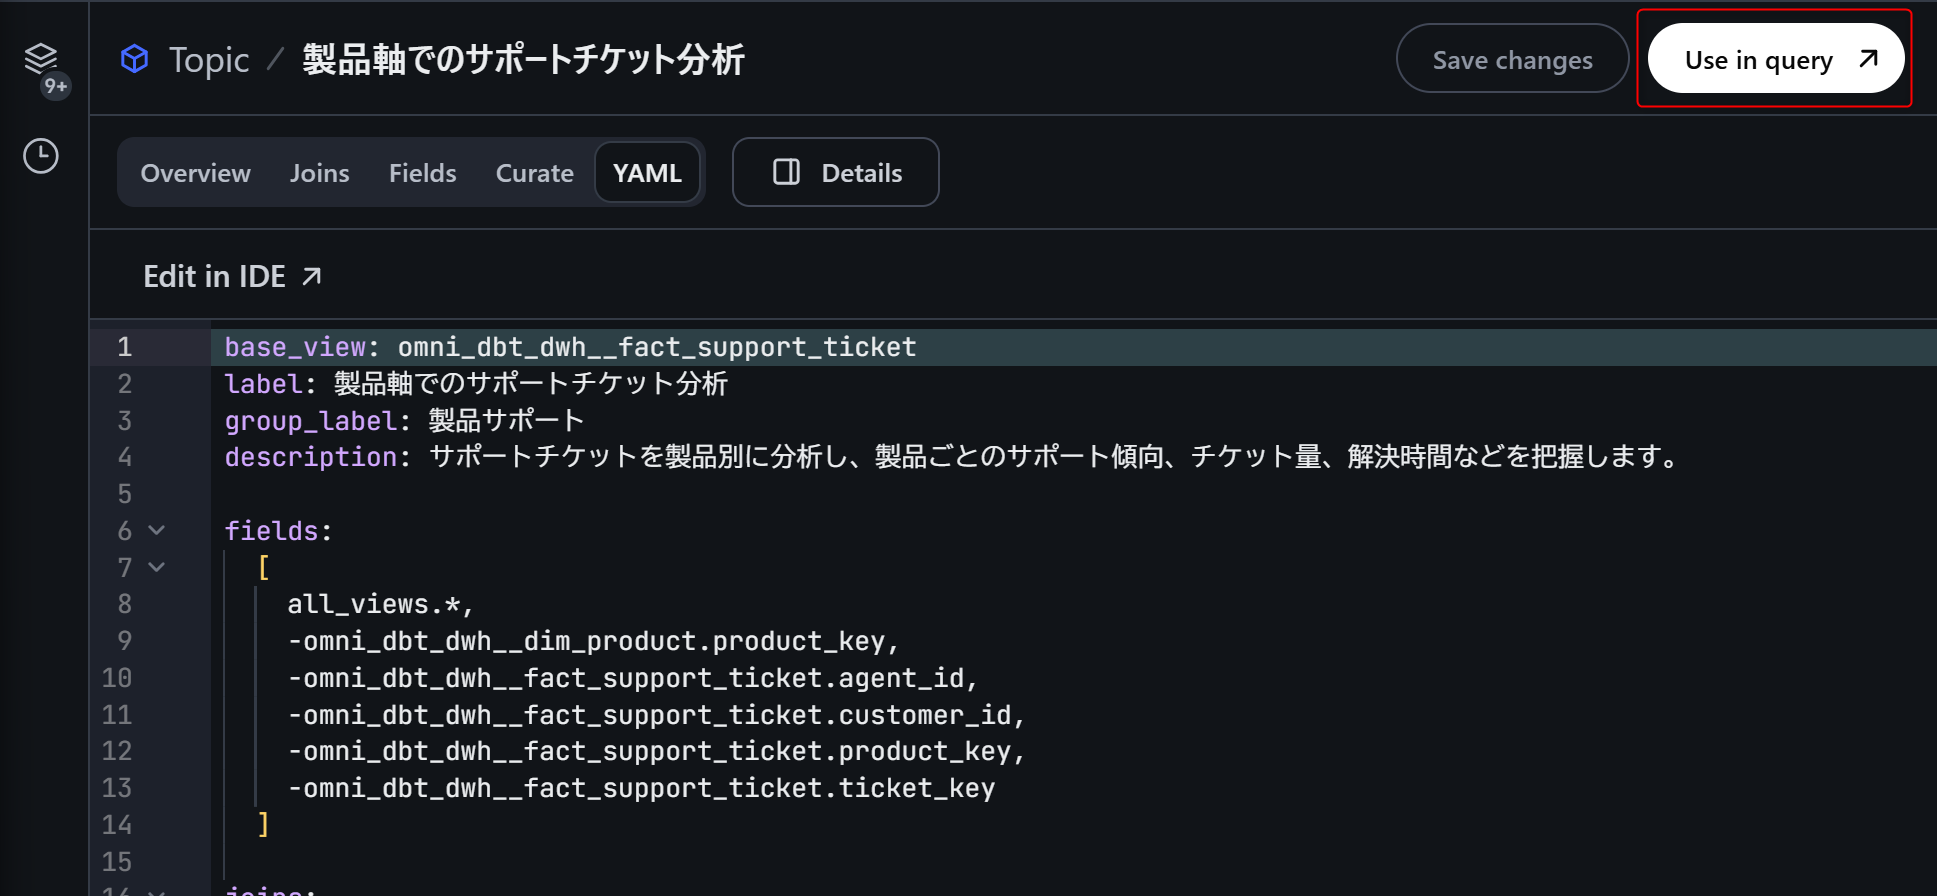The image size is (1937, 896).
Task: Open the Joins tab
Action: [x=319, y=173]
